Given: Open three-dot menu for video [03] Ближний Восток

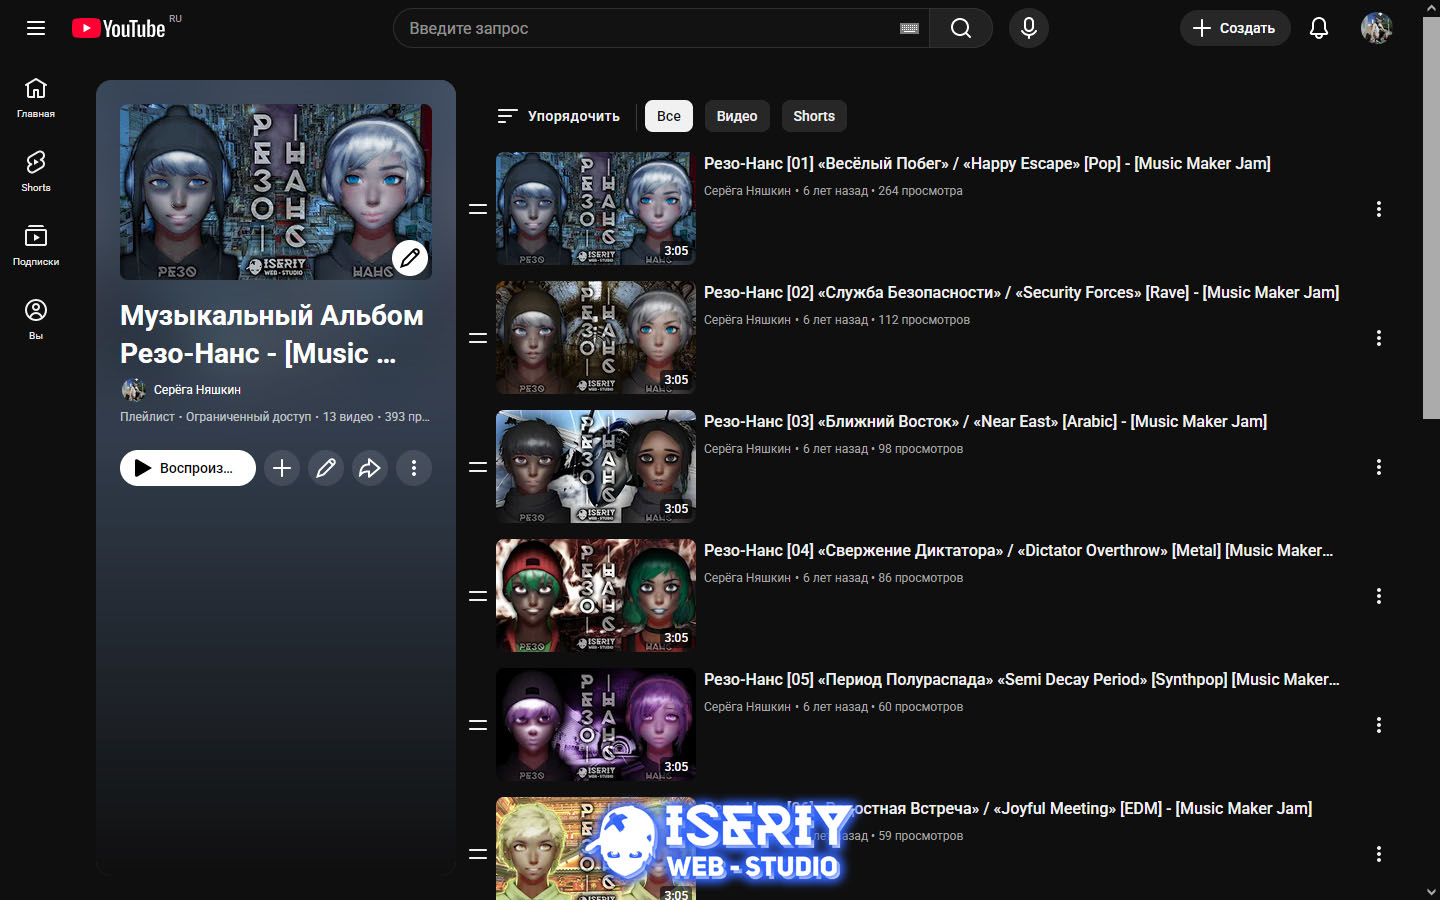Looking at the screenshot, I should point(1378,467).
